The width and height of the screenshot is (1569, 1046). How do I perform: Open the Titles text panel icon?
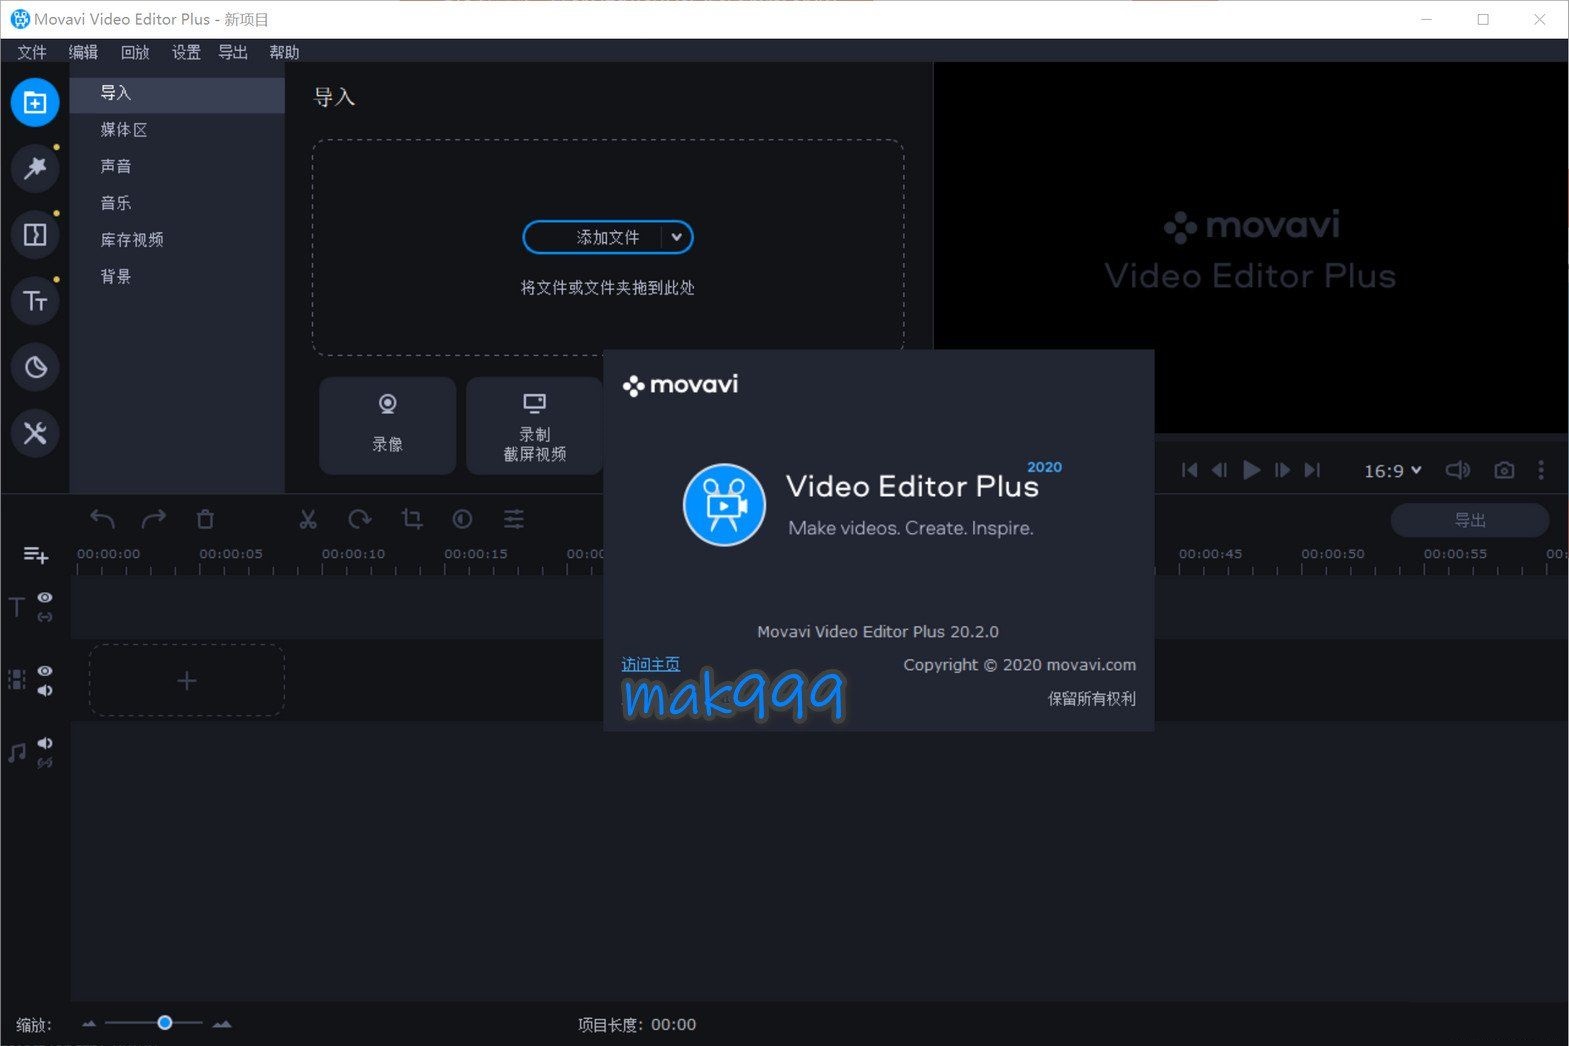tap(35, 301)
